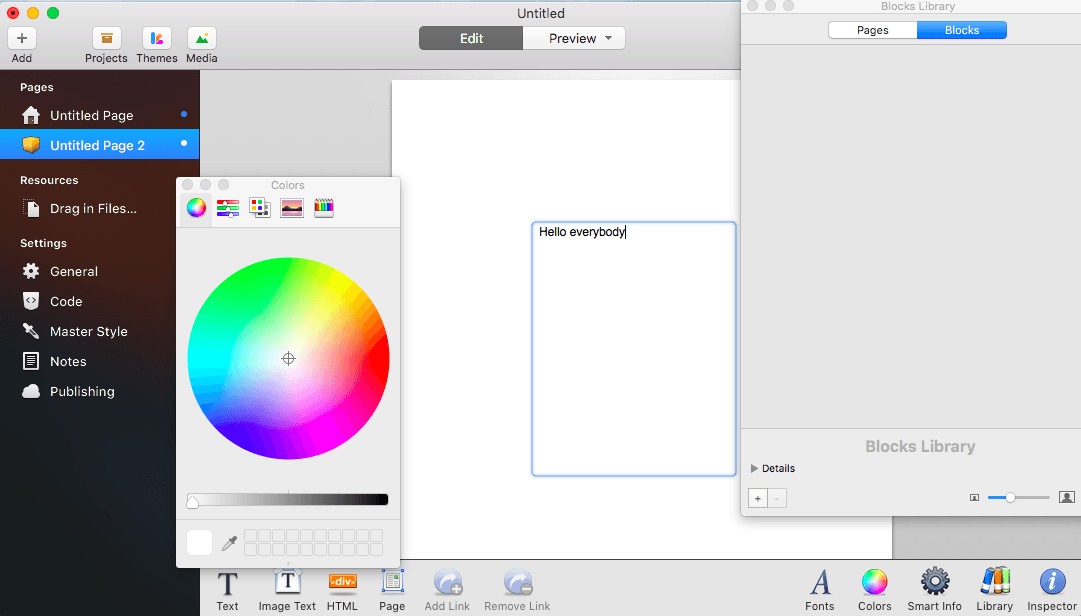The image size is (1081, 616).
Task: Open the Preview dropdown arrow
Action: pos(609,39)
